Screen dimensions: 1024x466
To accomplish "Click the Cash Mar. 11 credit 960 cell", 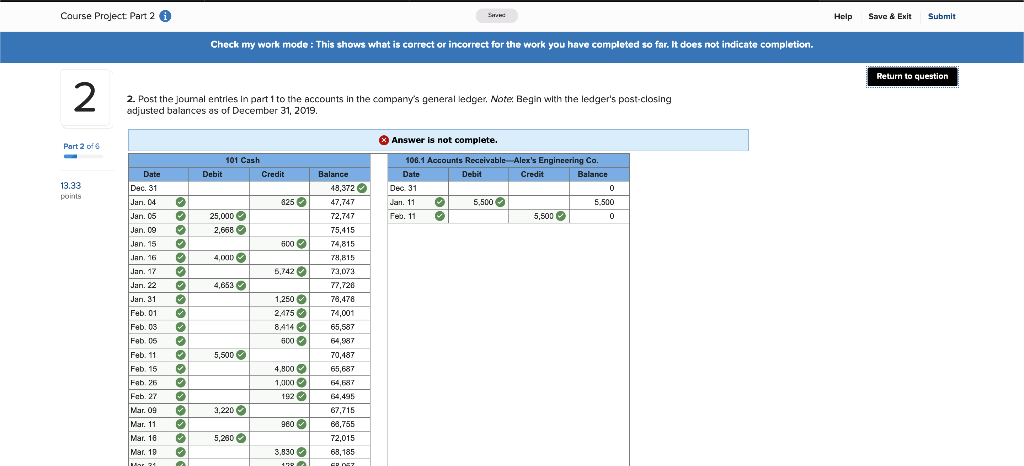I will click(280, 424).
